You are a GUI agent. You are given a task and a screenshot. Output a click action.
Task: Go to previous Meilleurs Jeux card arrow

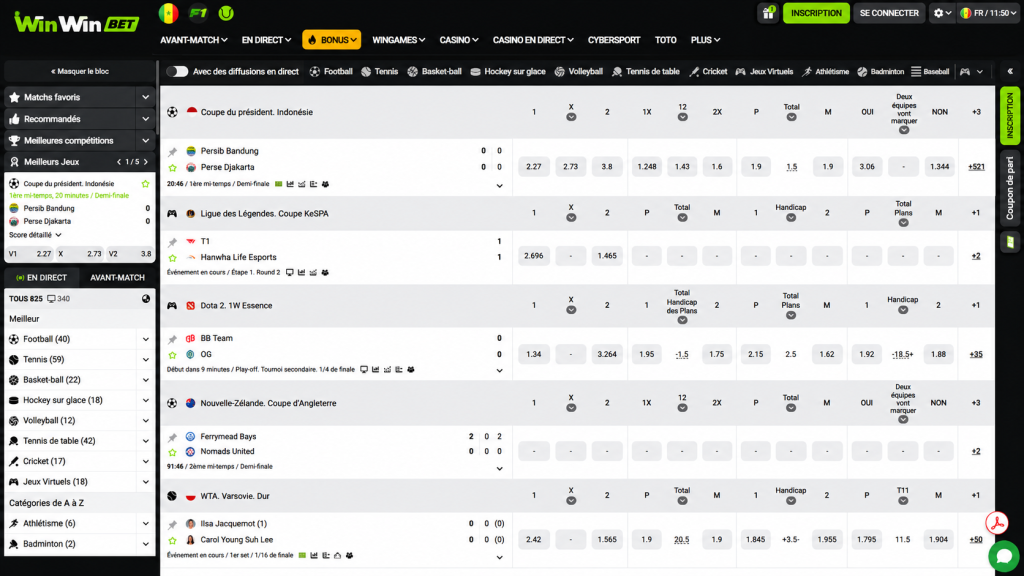coord(119,162)
